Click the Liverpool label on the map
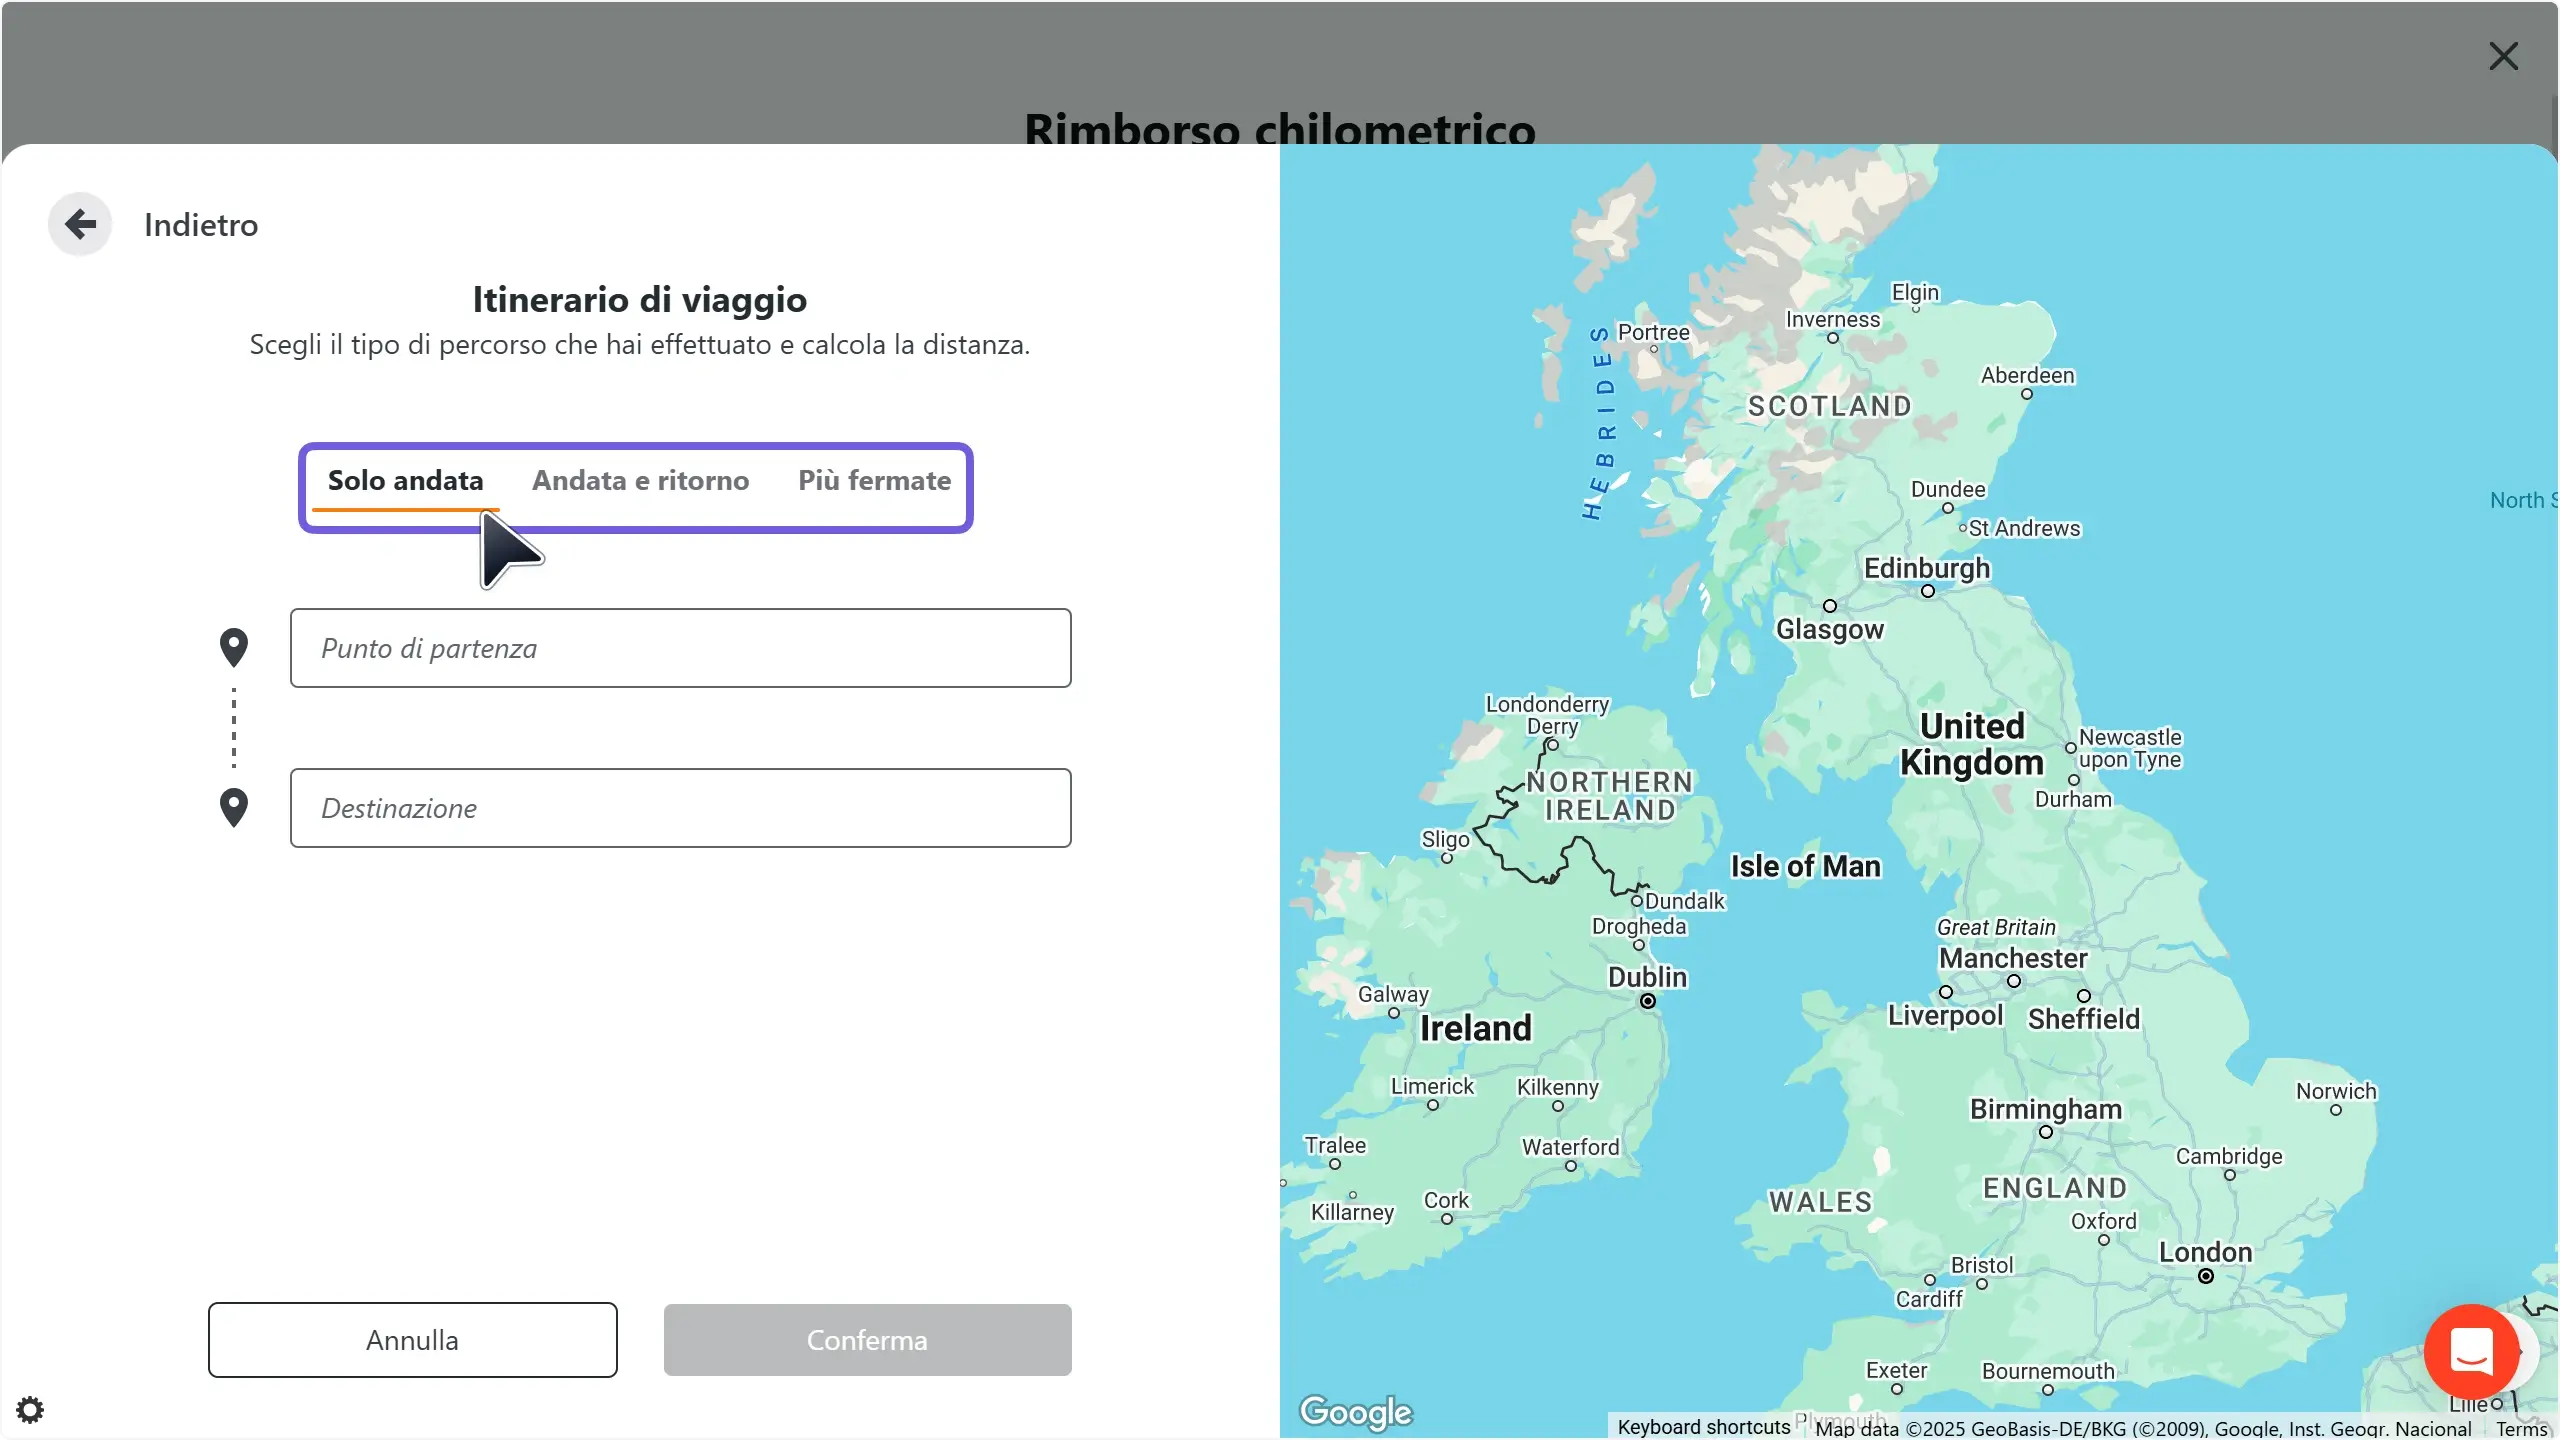 (x=1945, y=1016)
